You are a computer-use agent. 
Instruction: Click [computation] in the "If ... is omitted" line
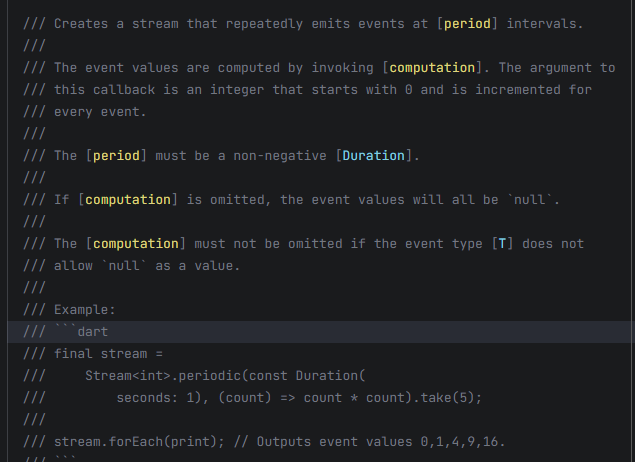128,200
